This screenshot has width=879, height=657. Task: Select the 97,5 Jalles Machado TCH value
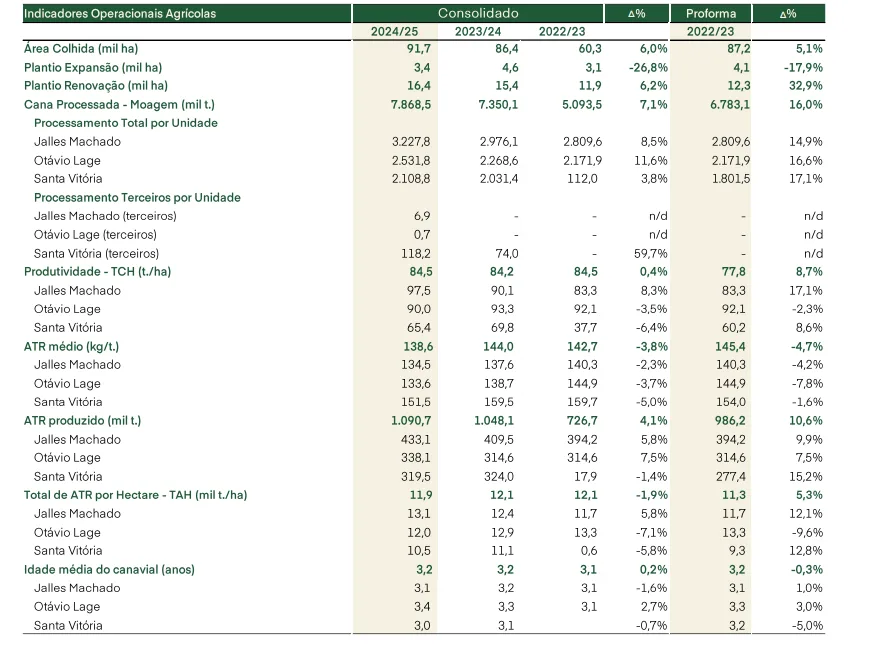(419, 291)
